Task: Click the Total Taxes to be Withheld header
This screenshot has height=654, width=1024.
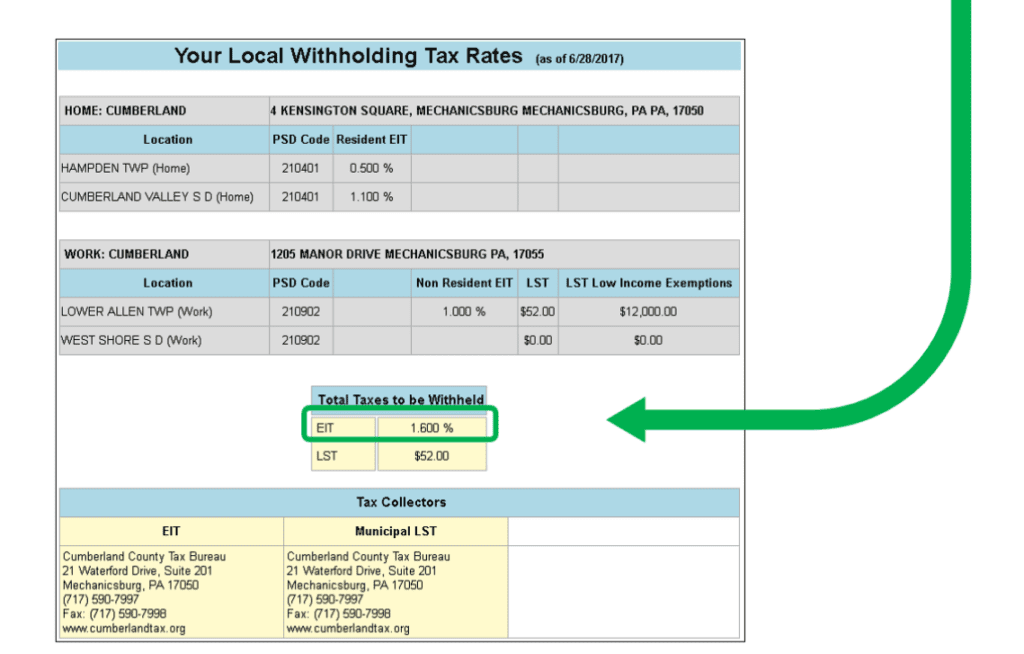Action: tap(400, 400)
